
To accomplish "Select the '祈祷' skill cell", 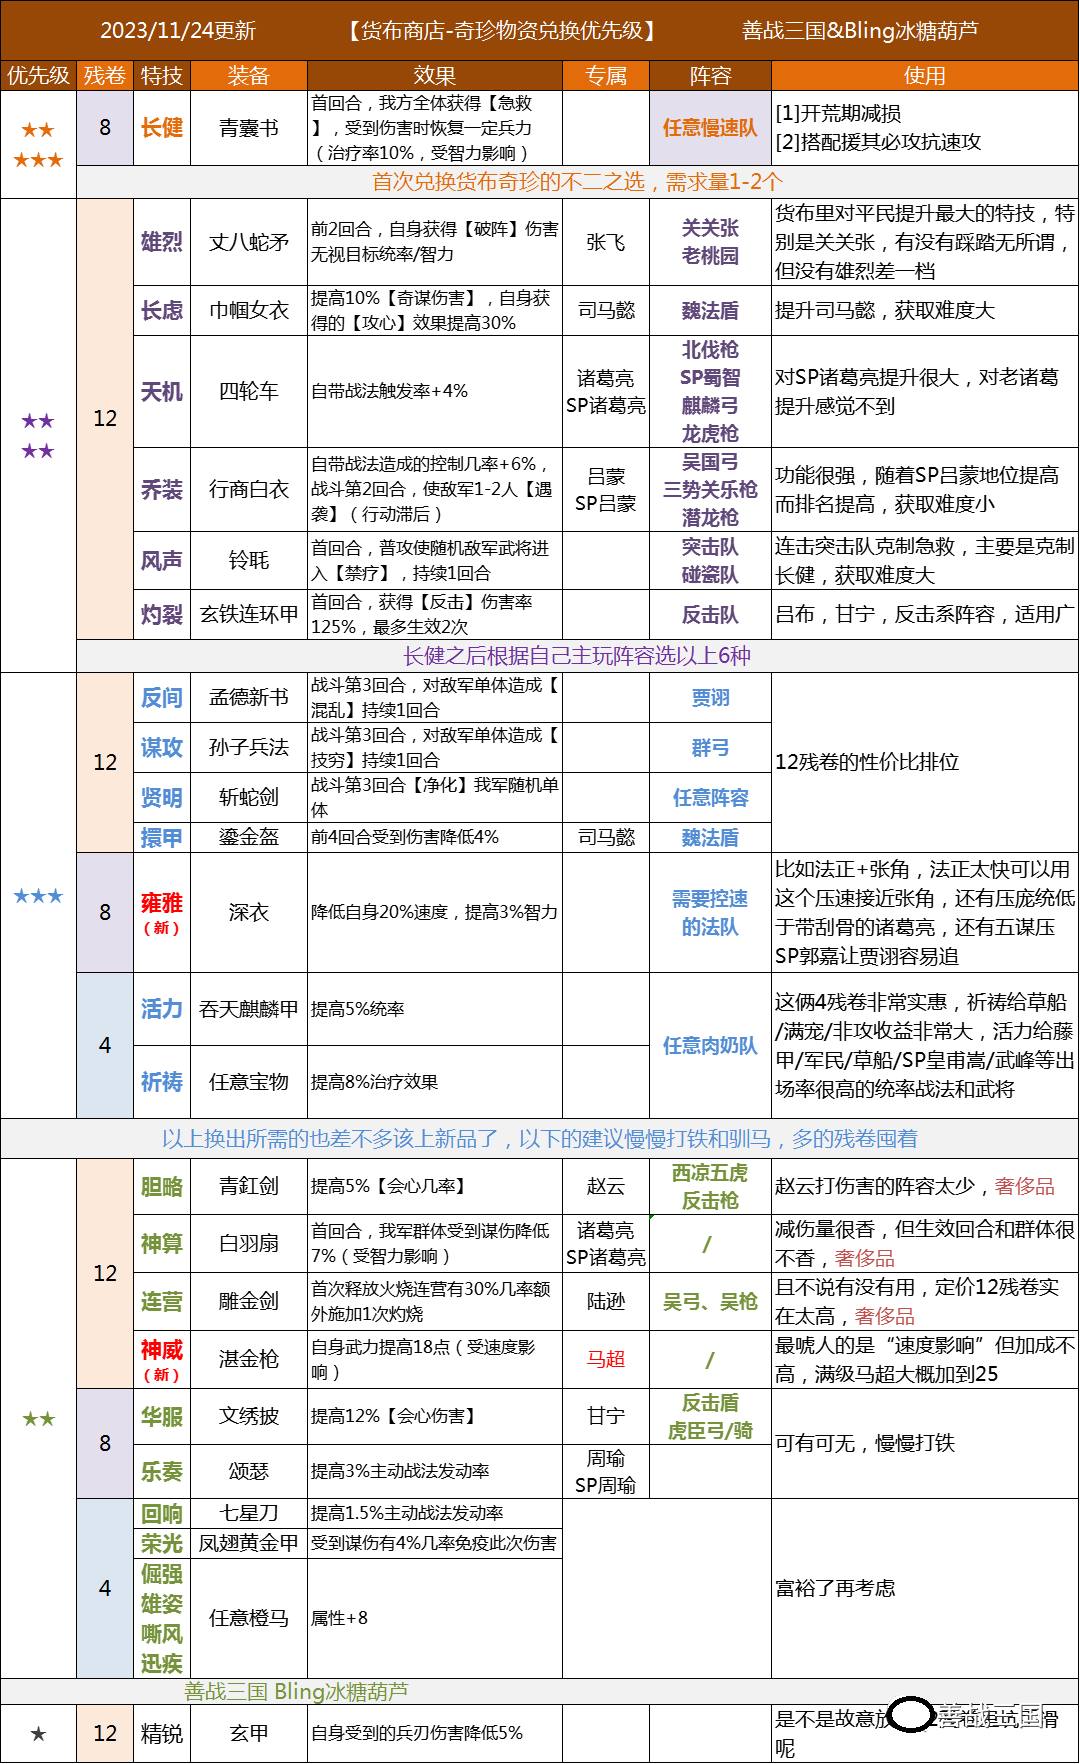I will pos(162,1082).
